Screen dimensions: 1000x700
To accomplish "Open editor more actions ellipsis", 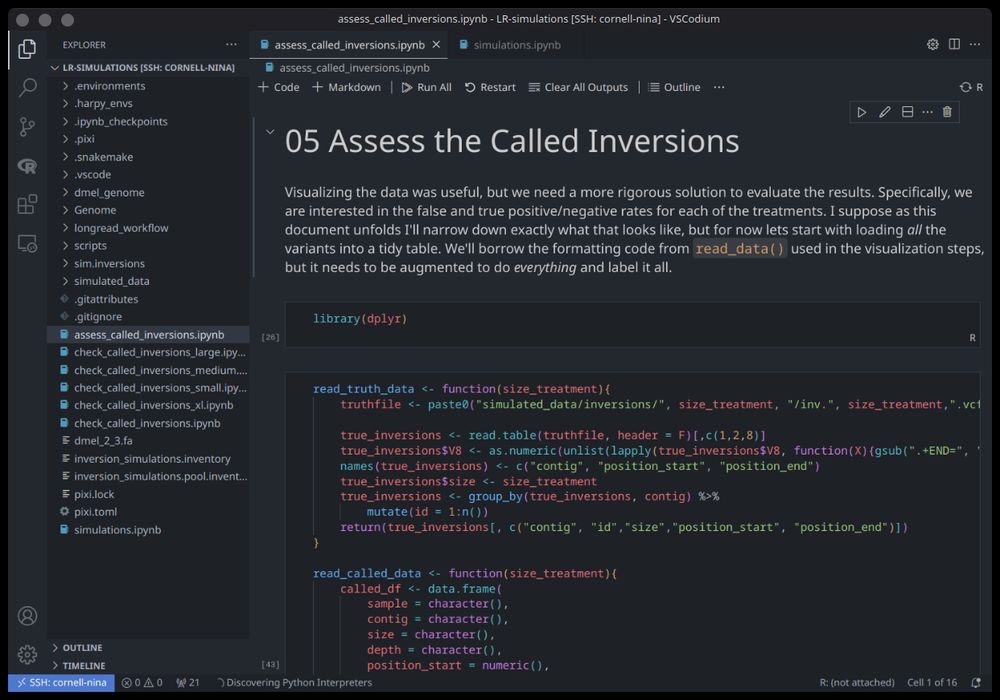I will click(975, 44).
